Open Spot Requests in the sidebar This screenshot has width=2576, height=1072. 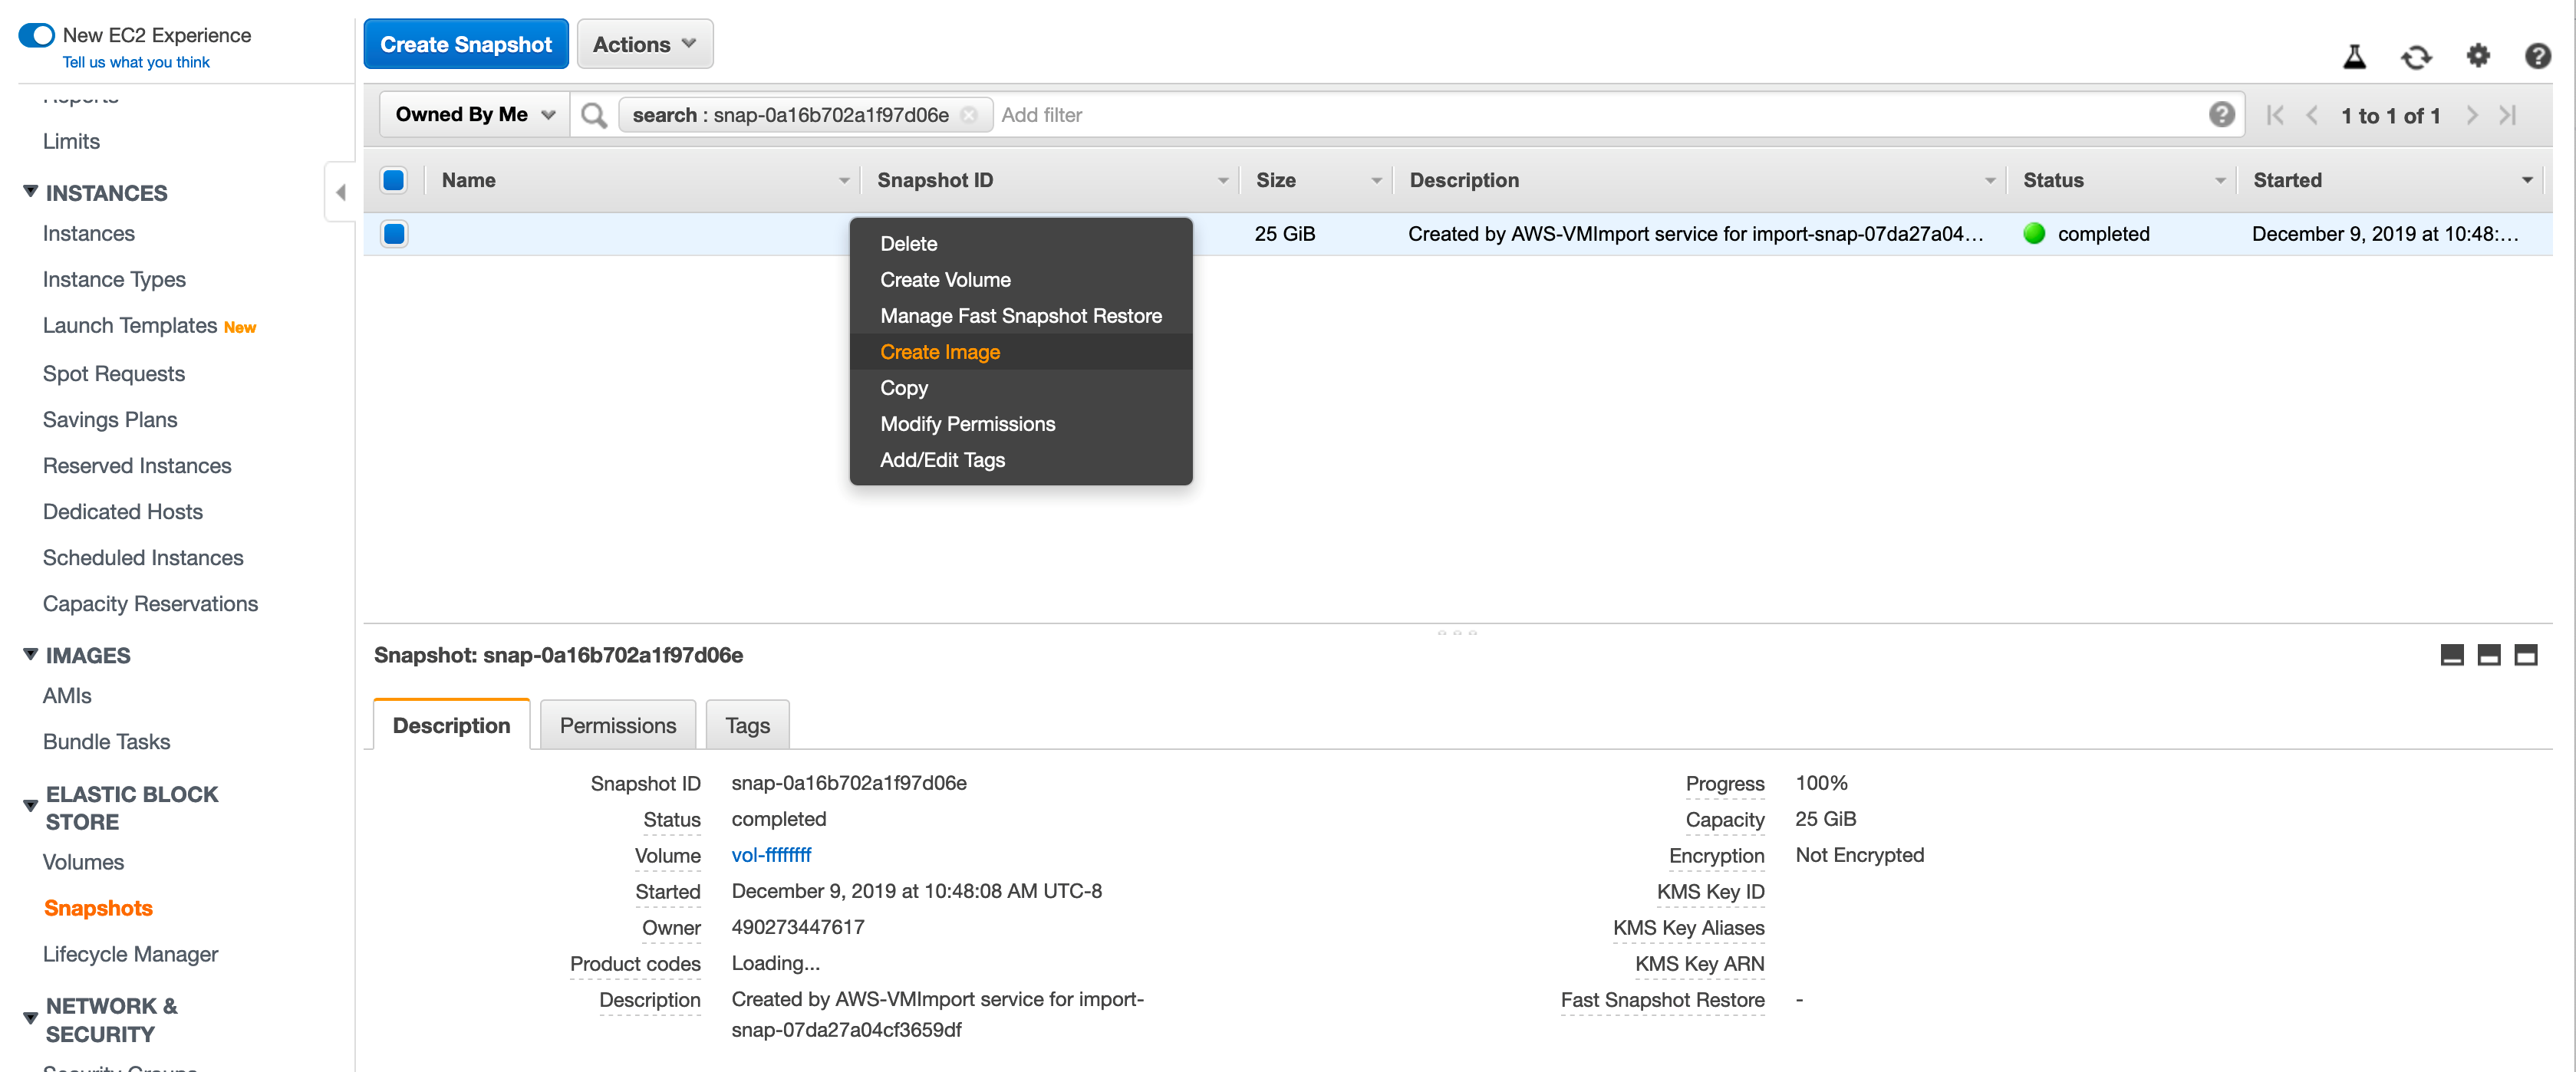click(x=114, y=374)
